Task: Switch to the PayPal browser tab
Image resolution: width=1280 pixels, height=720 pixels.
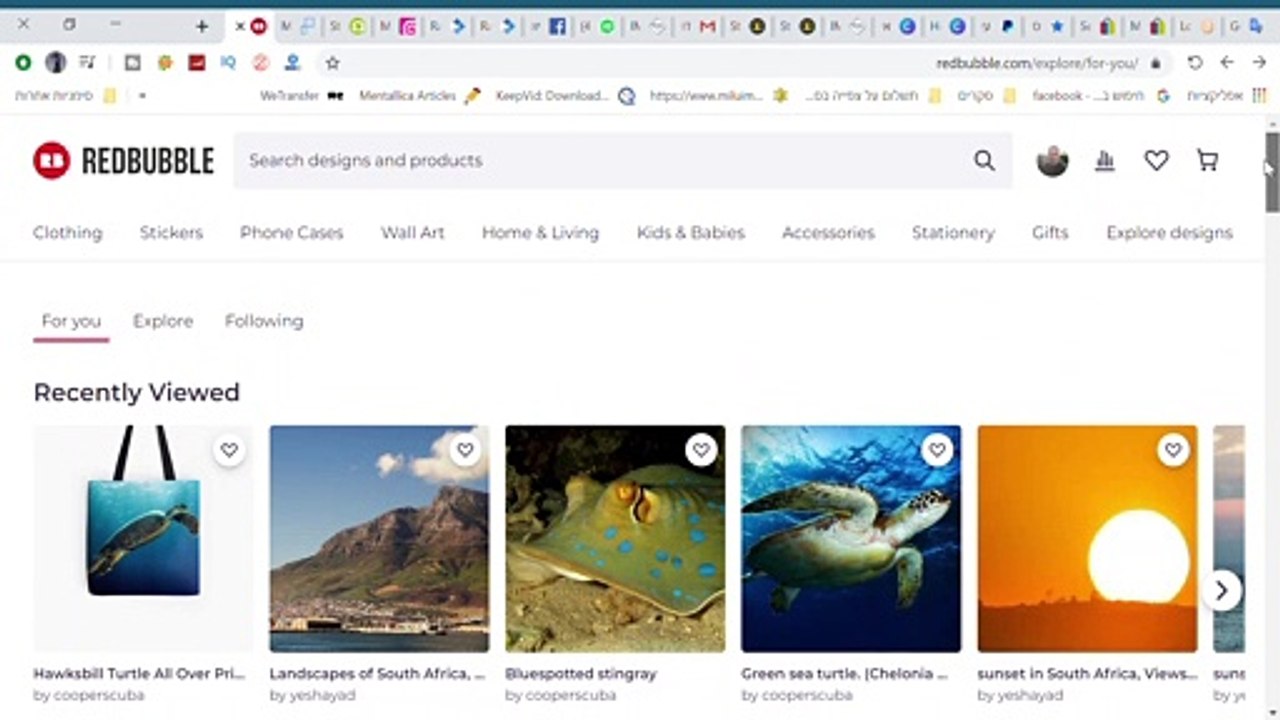Action: pyautogui.click(x=1007, y=27)
